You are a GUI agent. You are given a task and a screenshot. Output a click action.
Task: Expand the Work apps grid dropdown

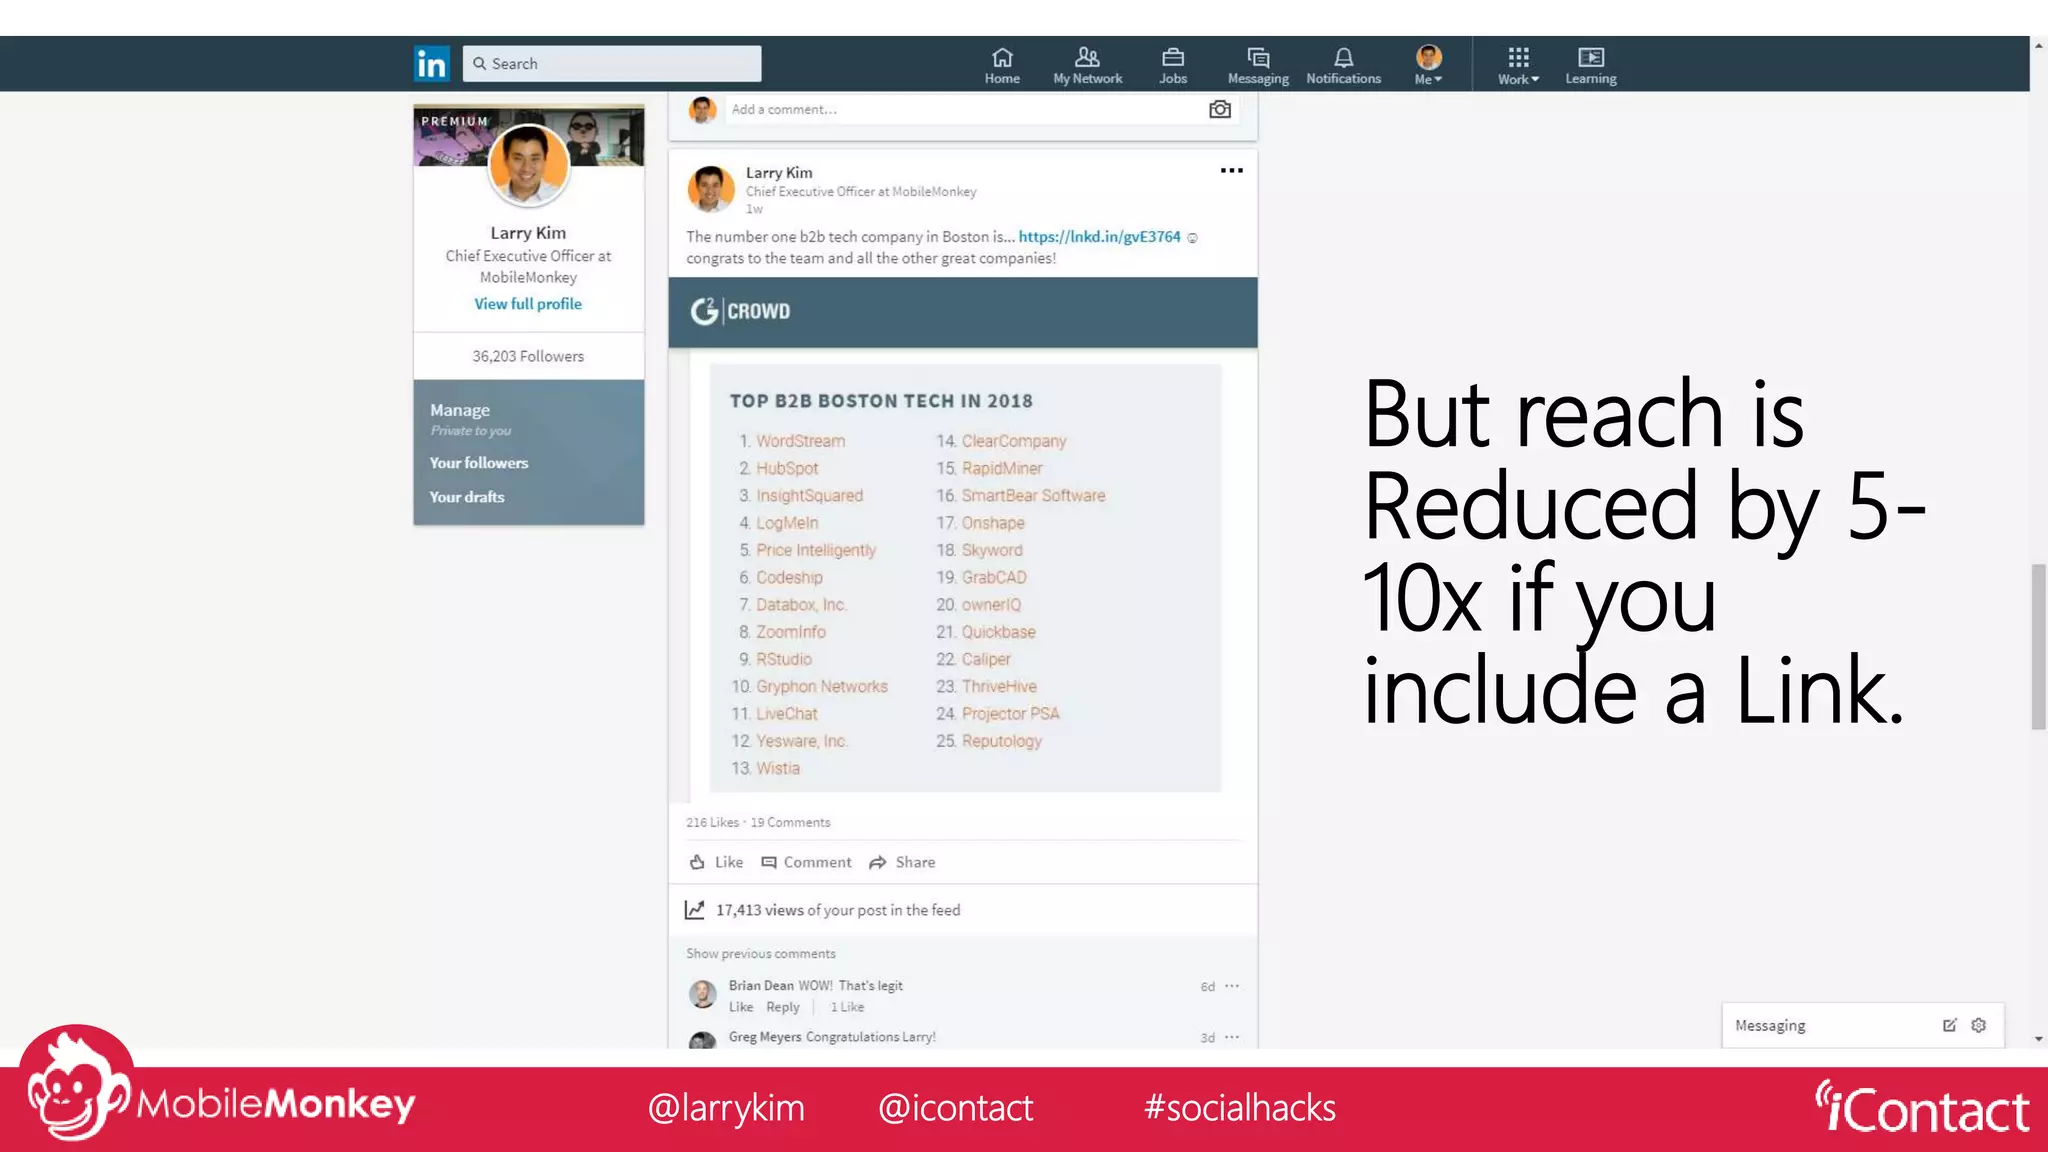1518,66
